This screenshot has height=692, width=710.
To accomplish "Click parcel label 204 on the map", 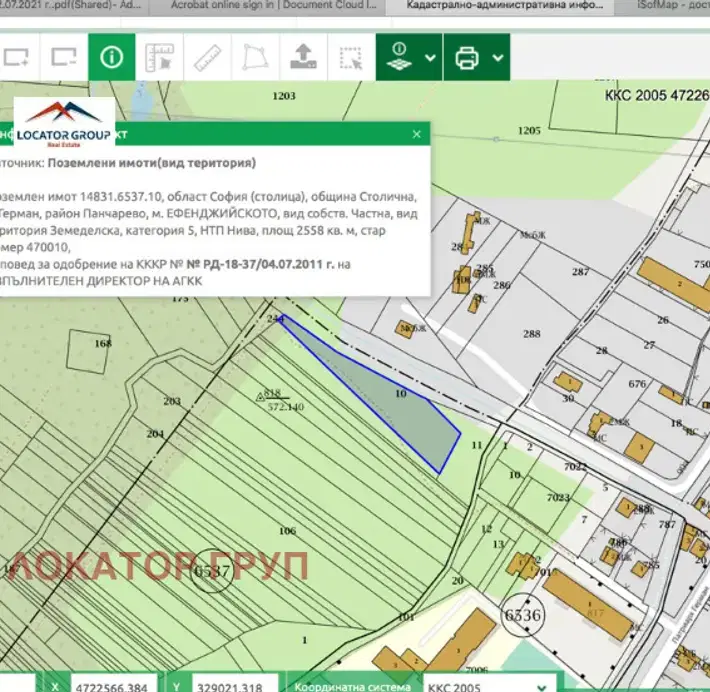I will 155,433.
